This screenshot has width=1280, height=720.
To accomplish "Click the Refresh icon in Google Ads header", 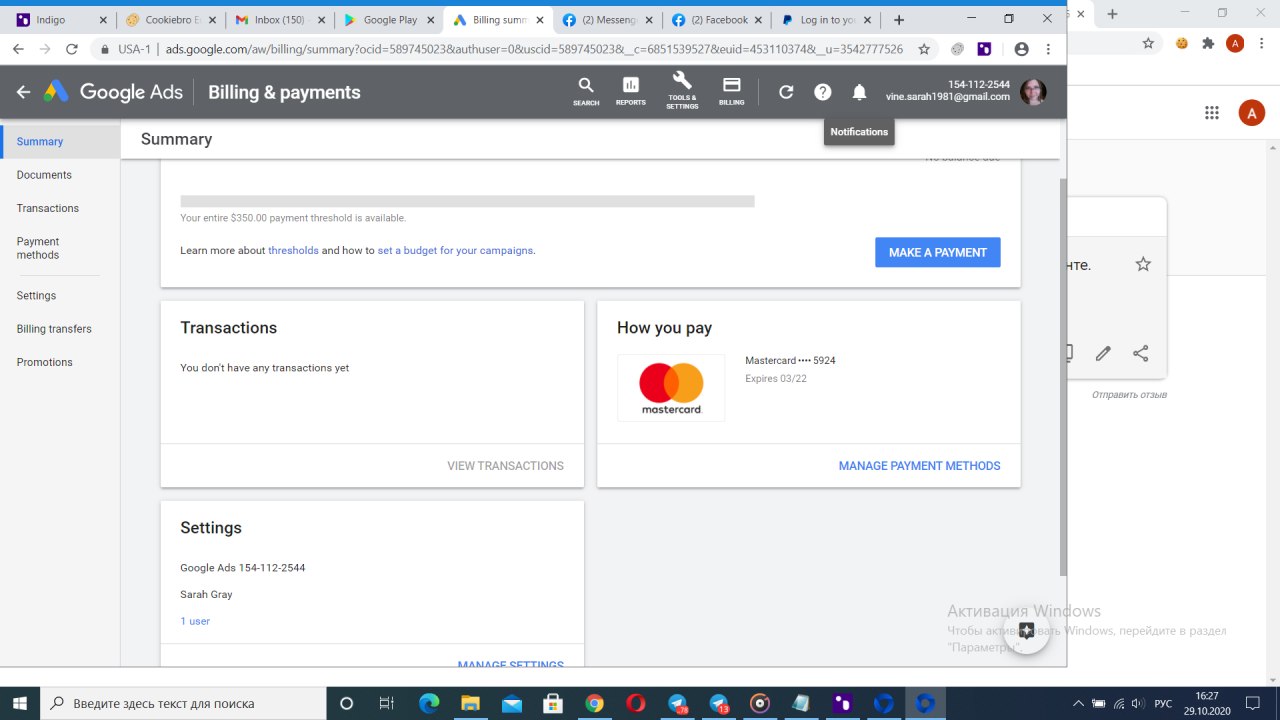I will [x=786, y=92].
